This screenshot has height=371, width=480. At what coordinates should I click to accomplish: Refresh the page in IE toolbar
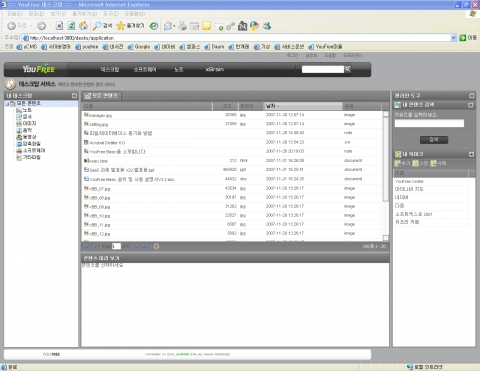(71, 26)
